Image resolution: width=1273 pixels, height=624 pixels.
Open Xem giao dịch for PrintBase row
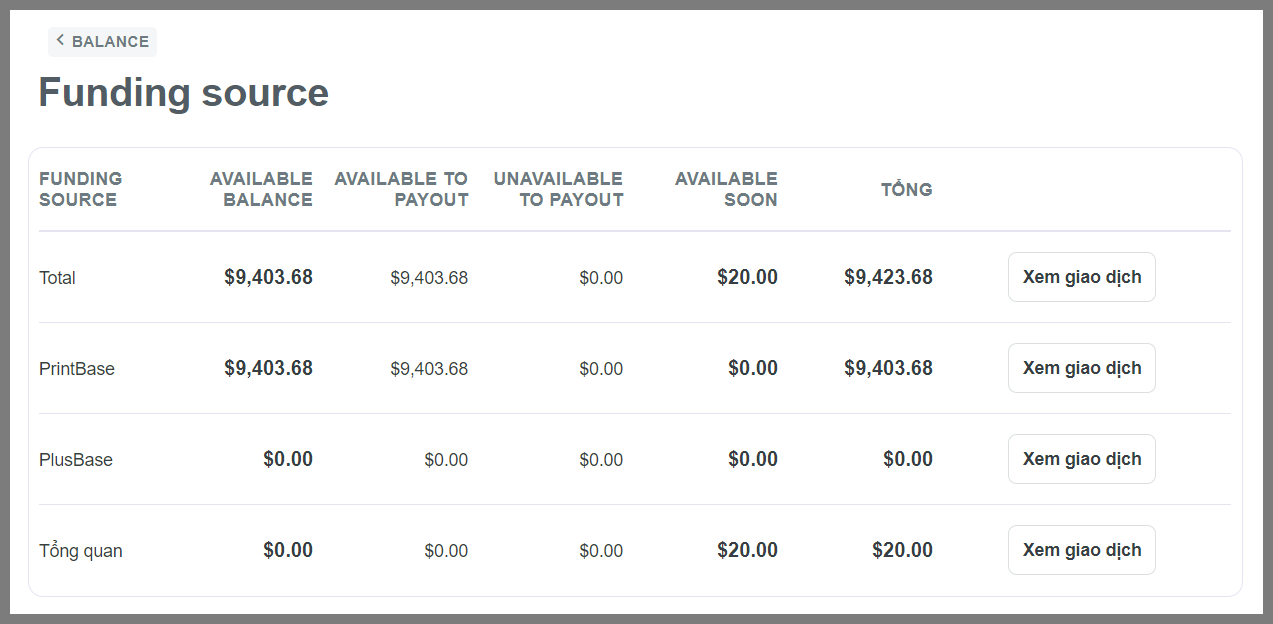(x=1081, y=368)
